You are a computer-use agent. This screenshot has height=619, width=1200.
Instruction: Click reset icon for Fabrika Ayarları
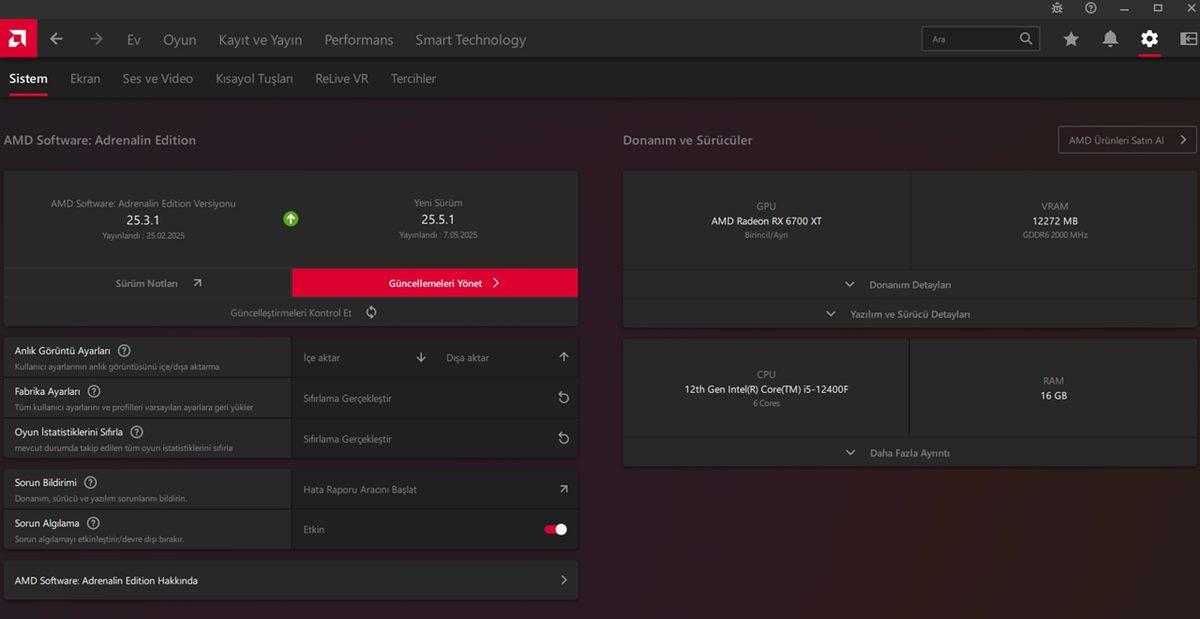563,398
